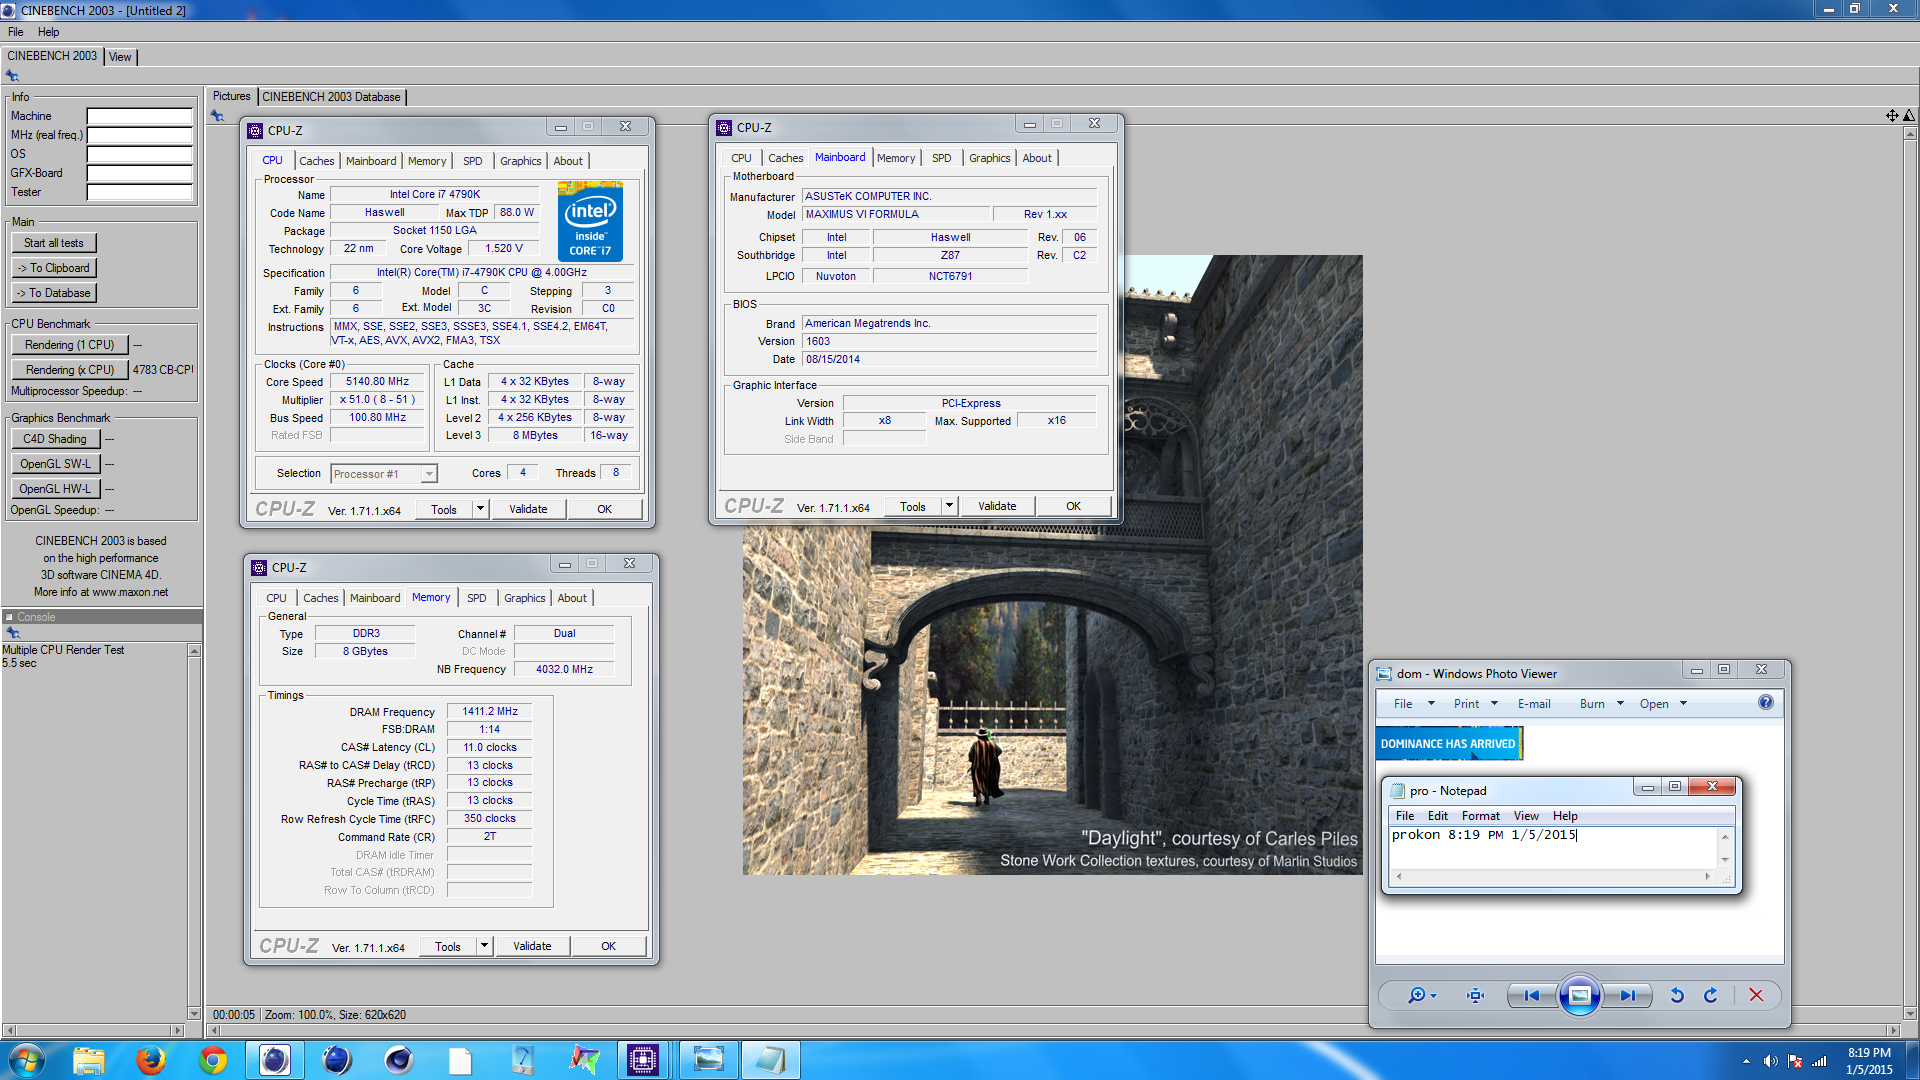Open the CINEBENCH Help menu
This screenshot has width=1920, height=1080.
[x=48, y=32]
